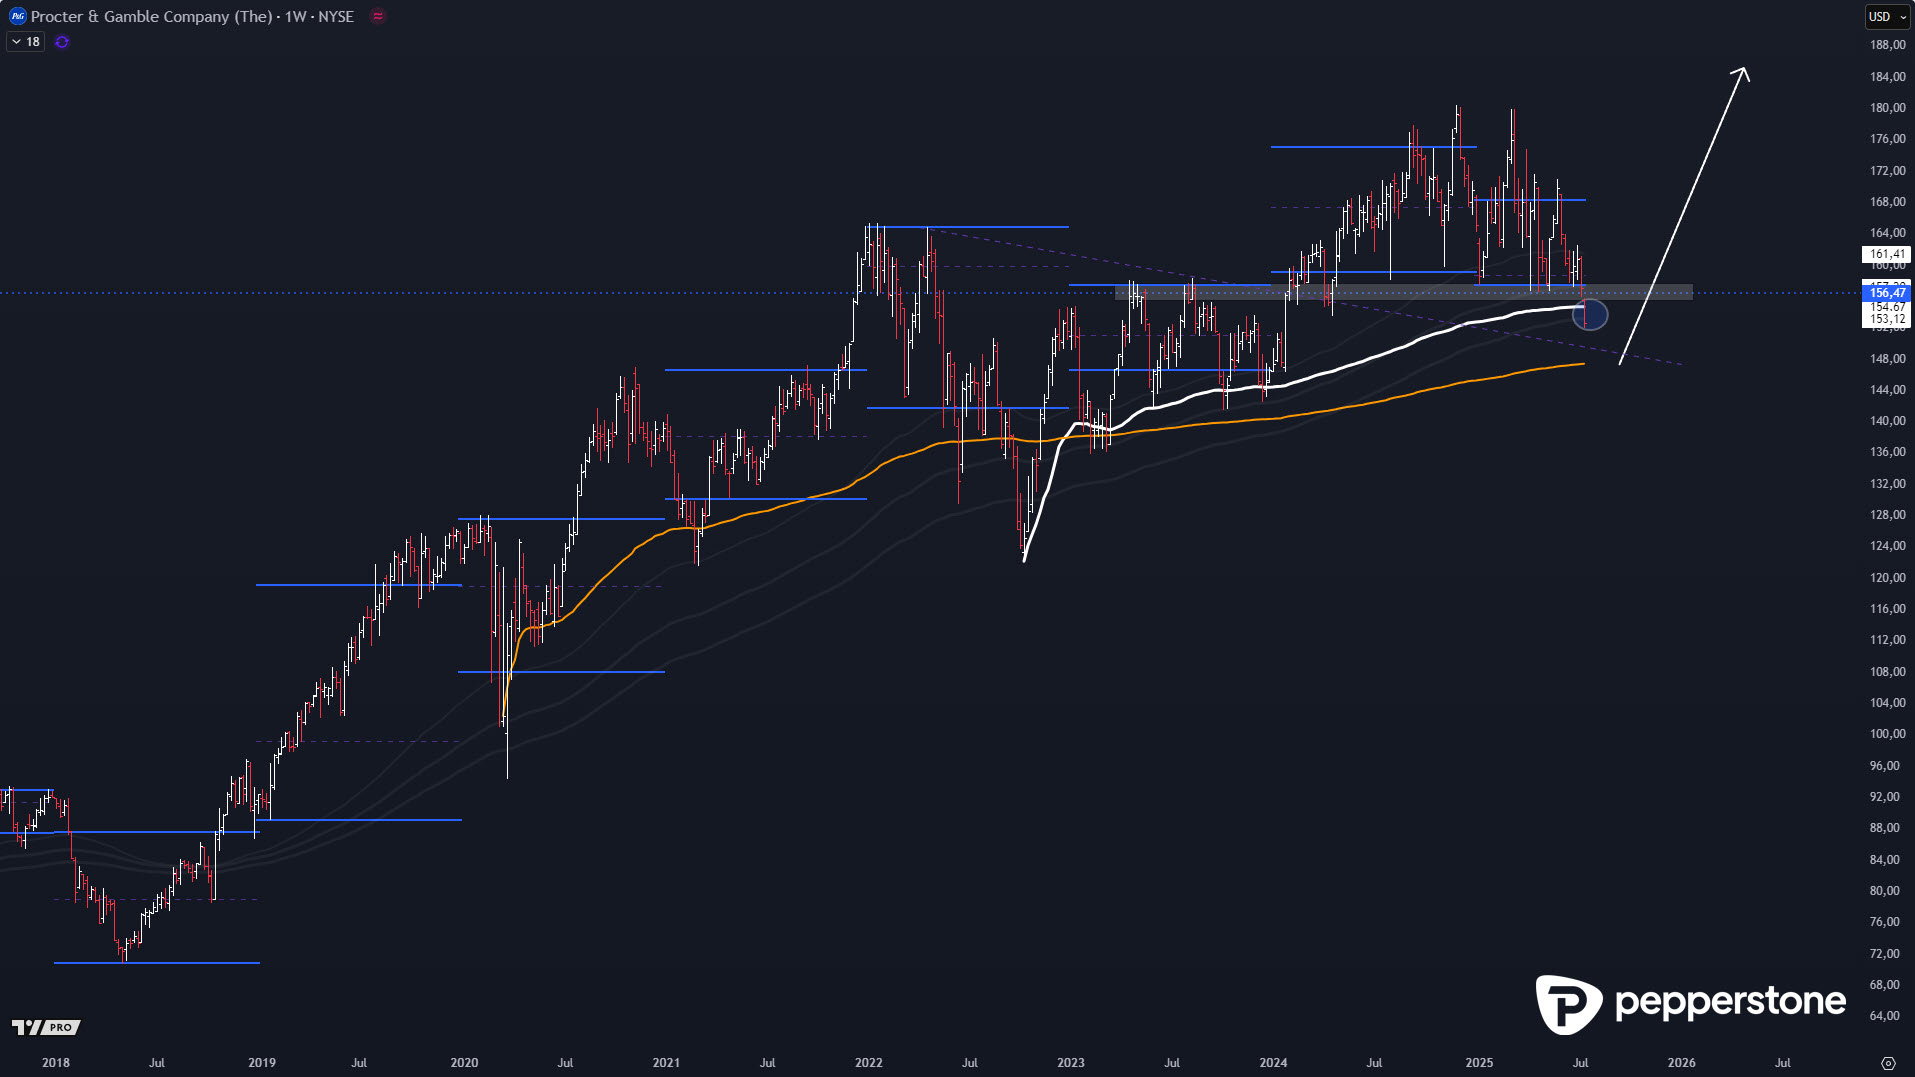Expand the collapsed indicators legend showing 18
This screenshot has height=1077, width=1915.
(26, 42)
